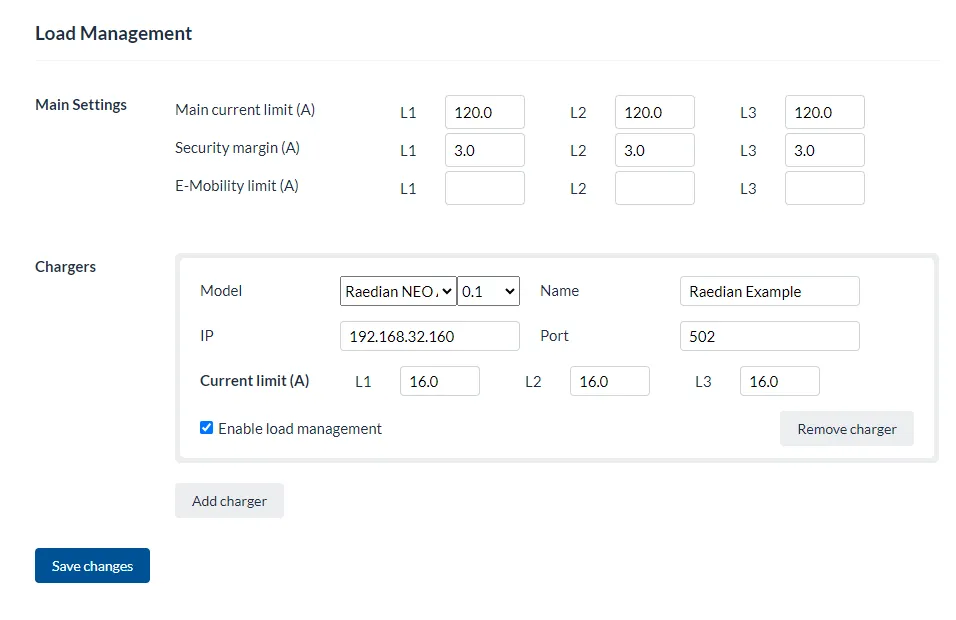Click the Port field showing 502
The width and height of the screenshot is (956, 620).
(770, 336)
